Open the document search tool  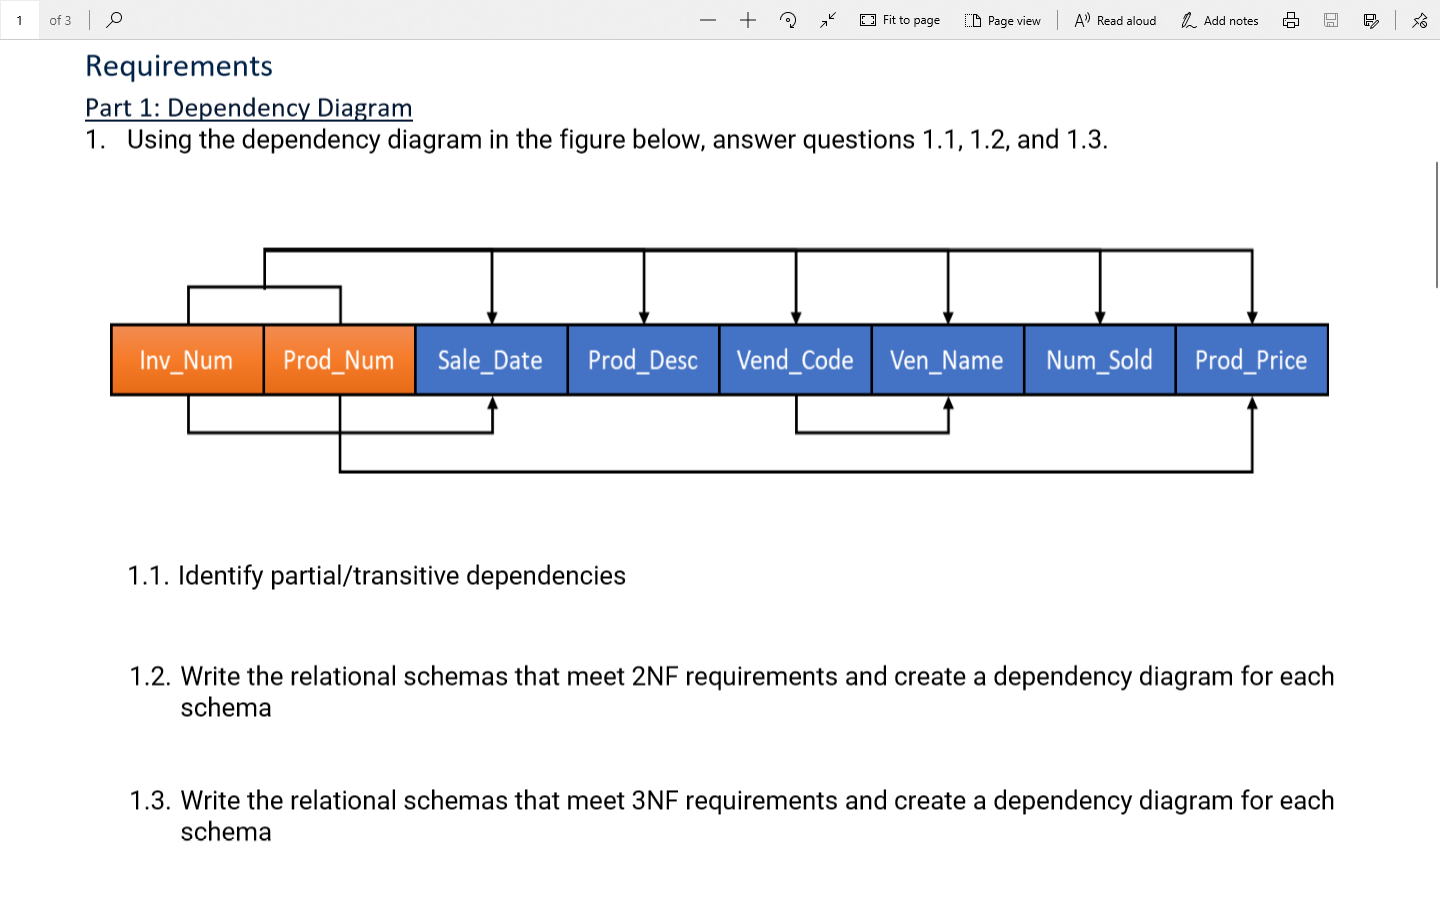113,20
